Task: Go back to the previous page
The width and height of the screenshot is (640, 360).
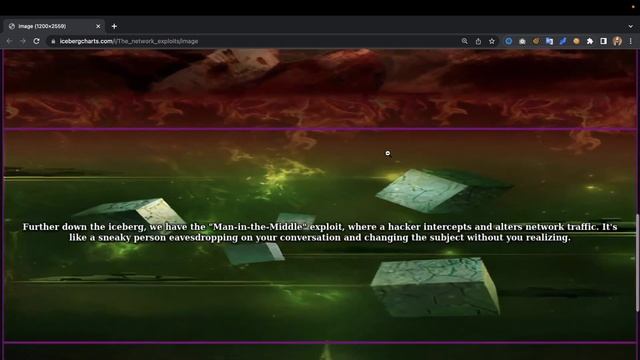Action: [9, 41]
